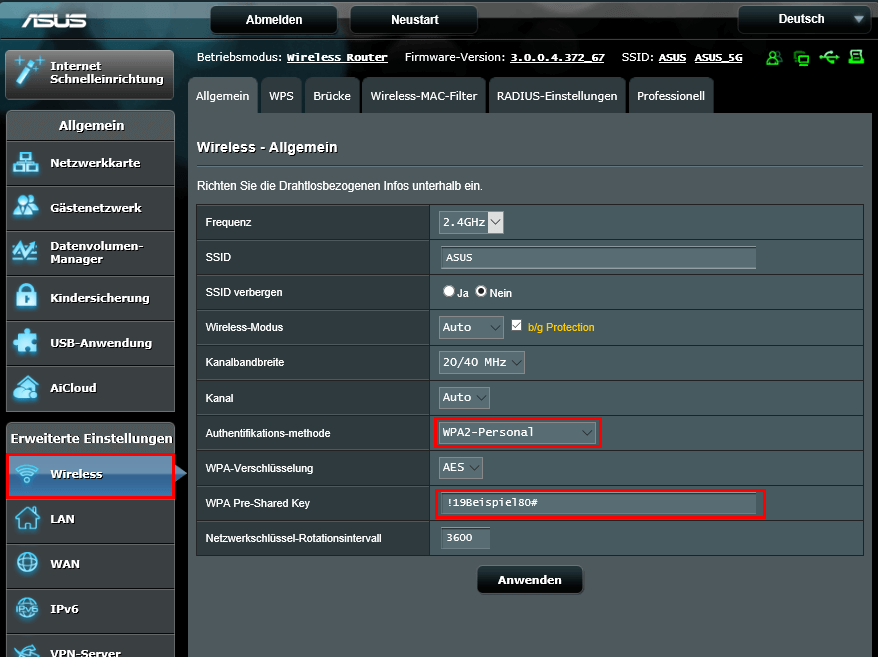Open the Frequenz 2.4GHz dropdown

(x=471, y=222)
